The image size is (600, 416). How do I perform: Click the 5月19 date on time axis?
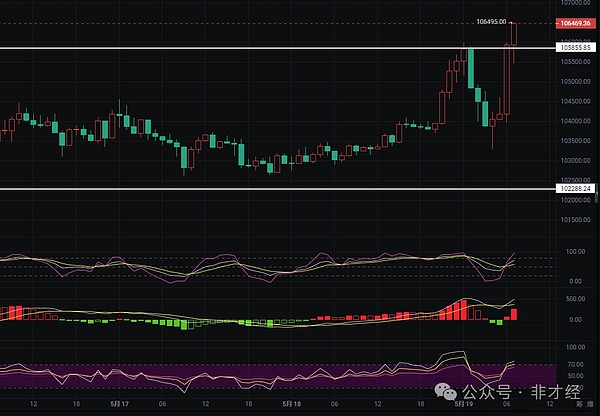click(x=464, y=406)
